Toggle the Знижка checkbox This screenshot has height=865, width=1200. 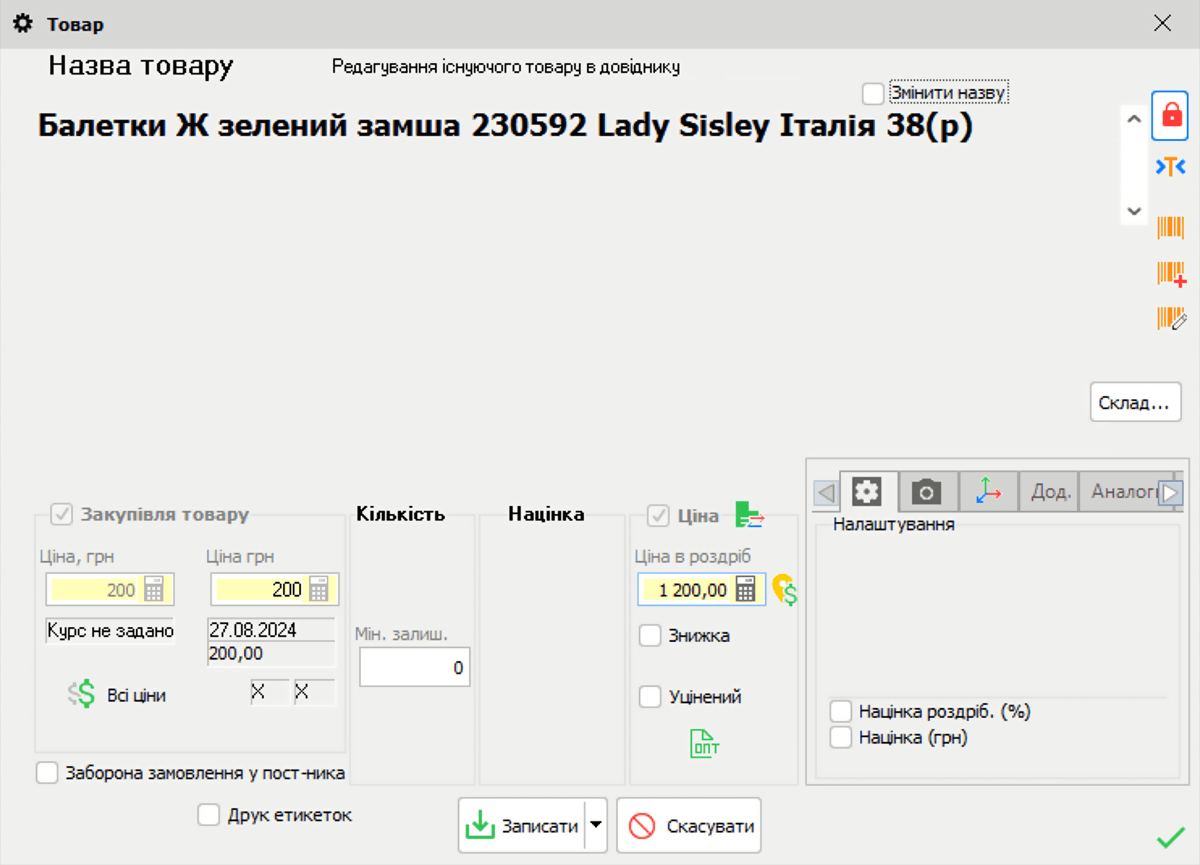pos(651,636)
